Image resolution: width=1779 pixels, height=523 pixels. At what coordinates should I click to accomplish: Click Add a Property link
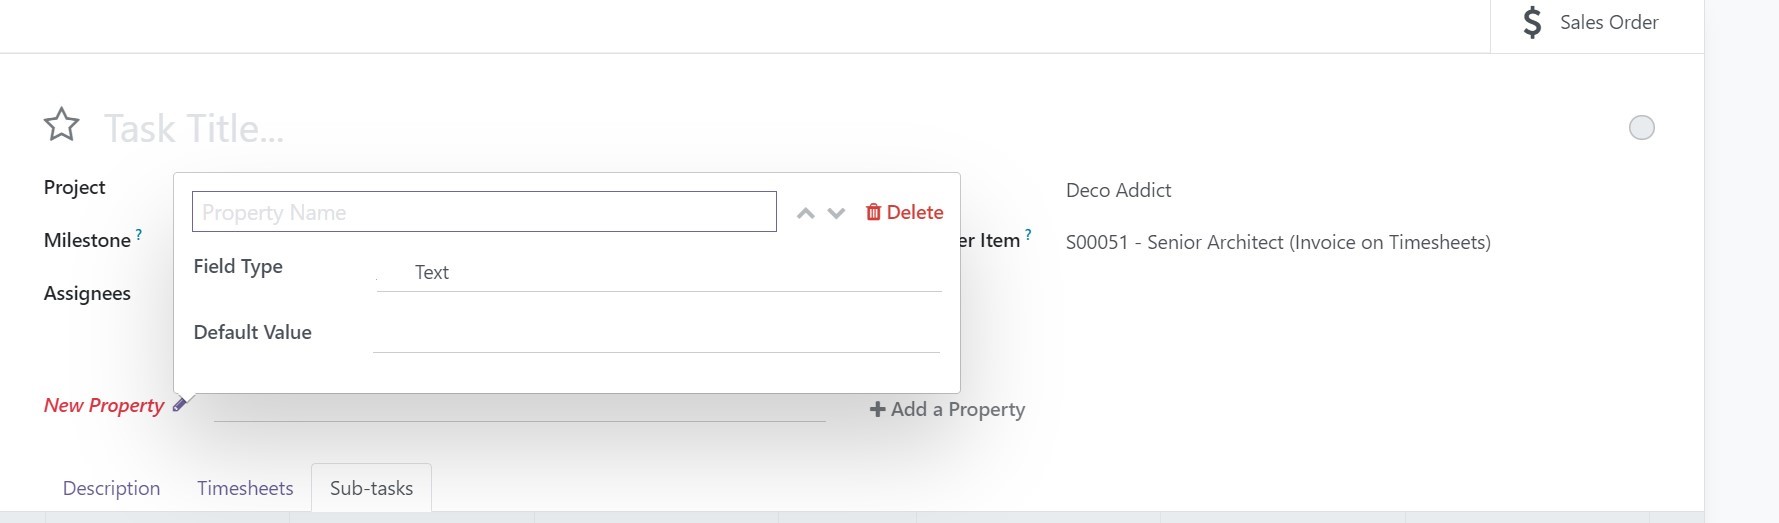coord(948,409)
